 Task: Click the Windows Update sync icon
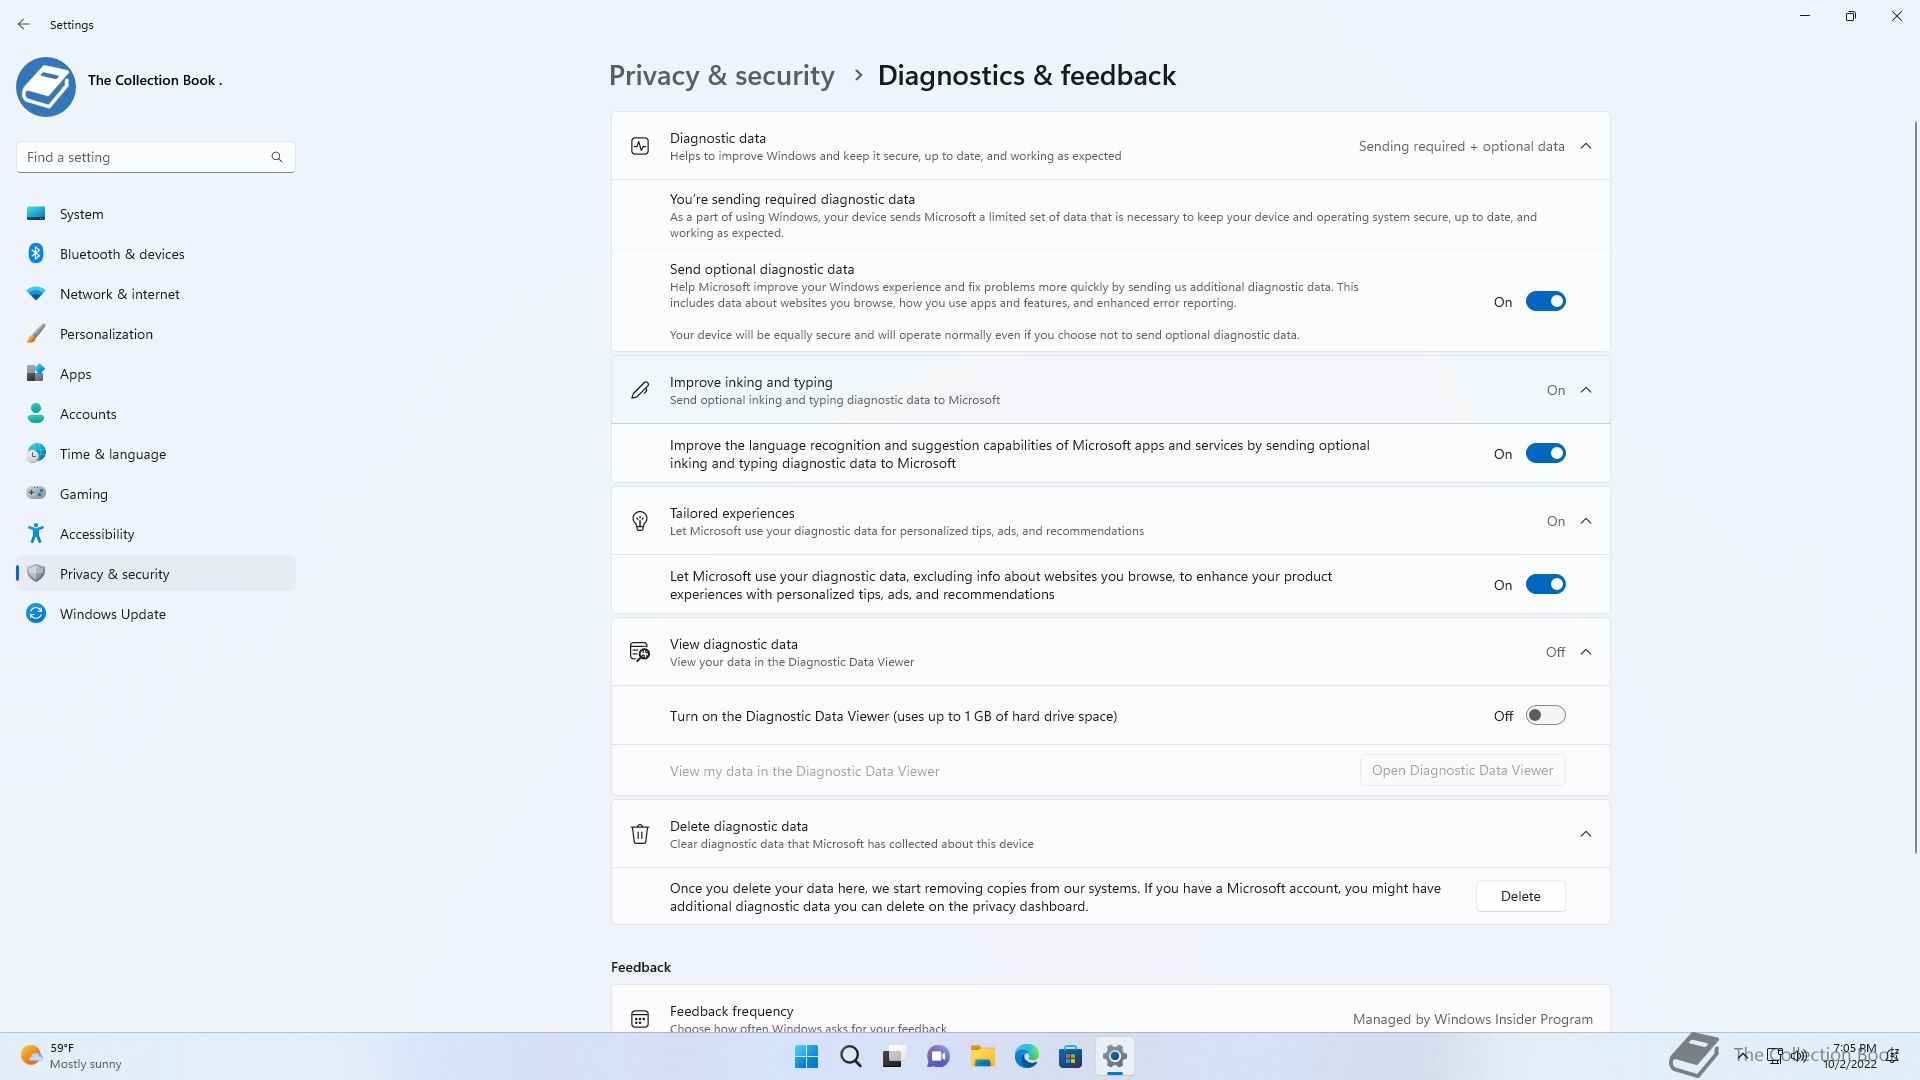(x=36, y=614)
